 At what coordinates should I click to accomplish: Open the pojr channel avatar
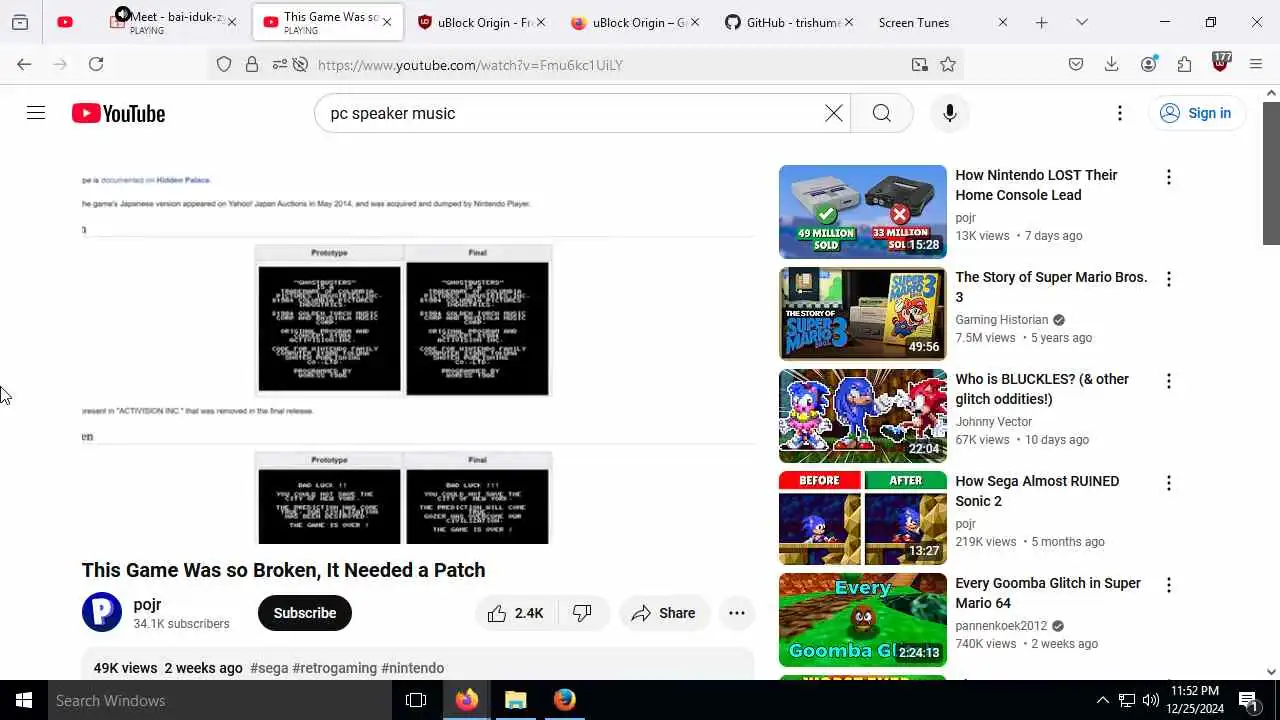(102, 612)
